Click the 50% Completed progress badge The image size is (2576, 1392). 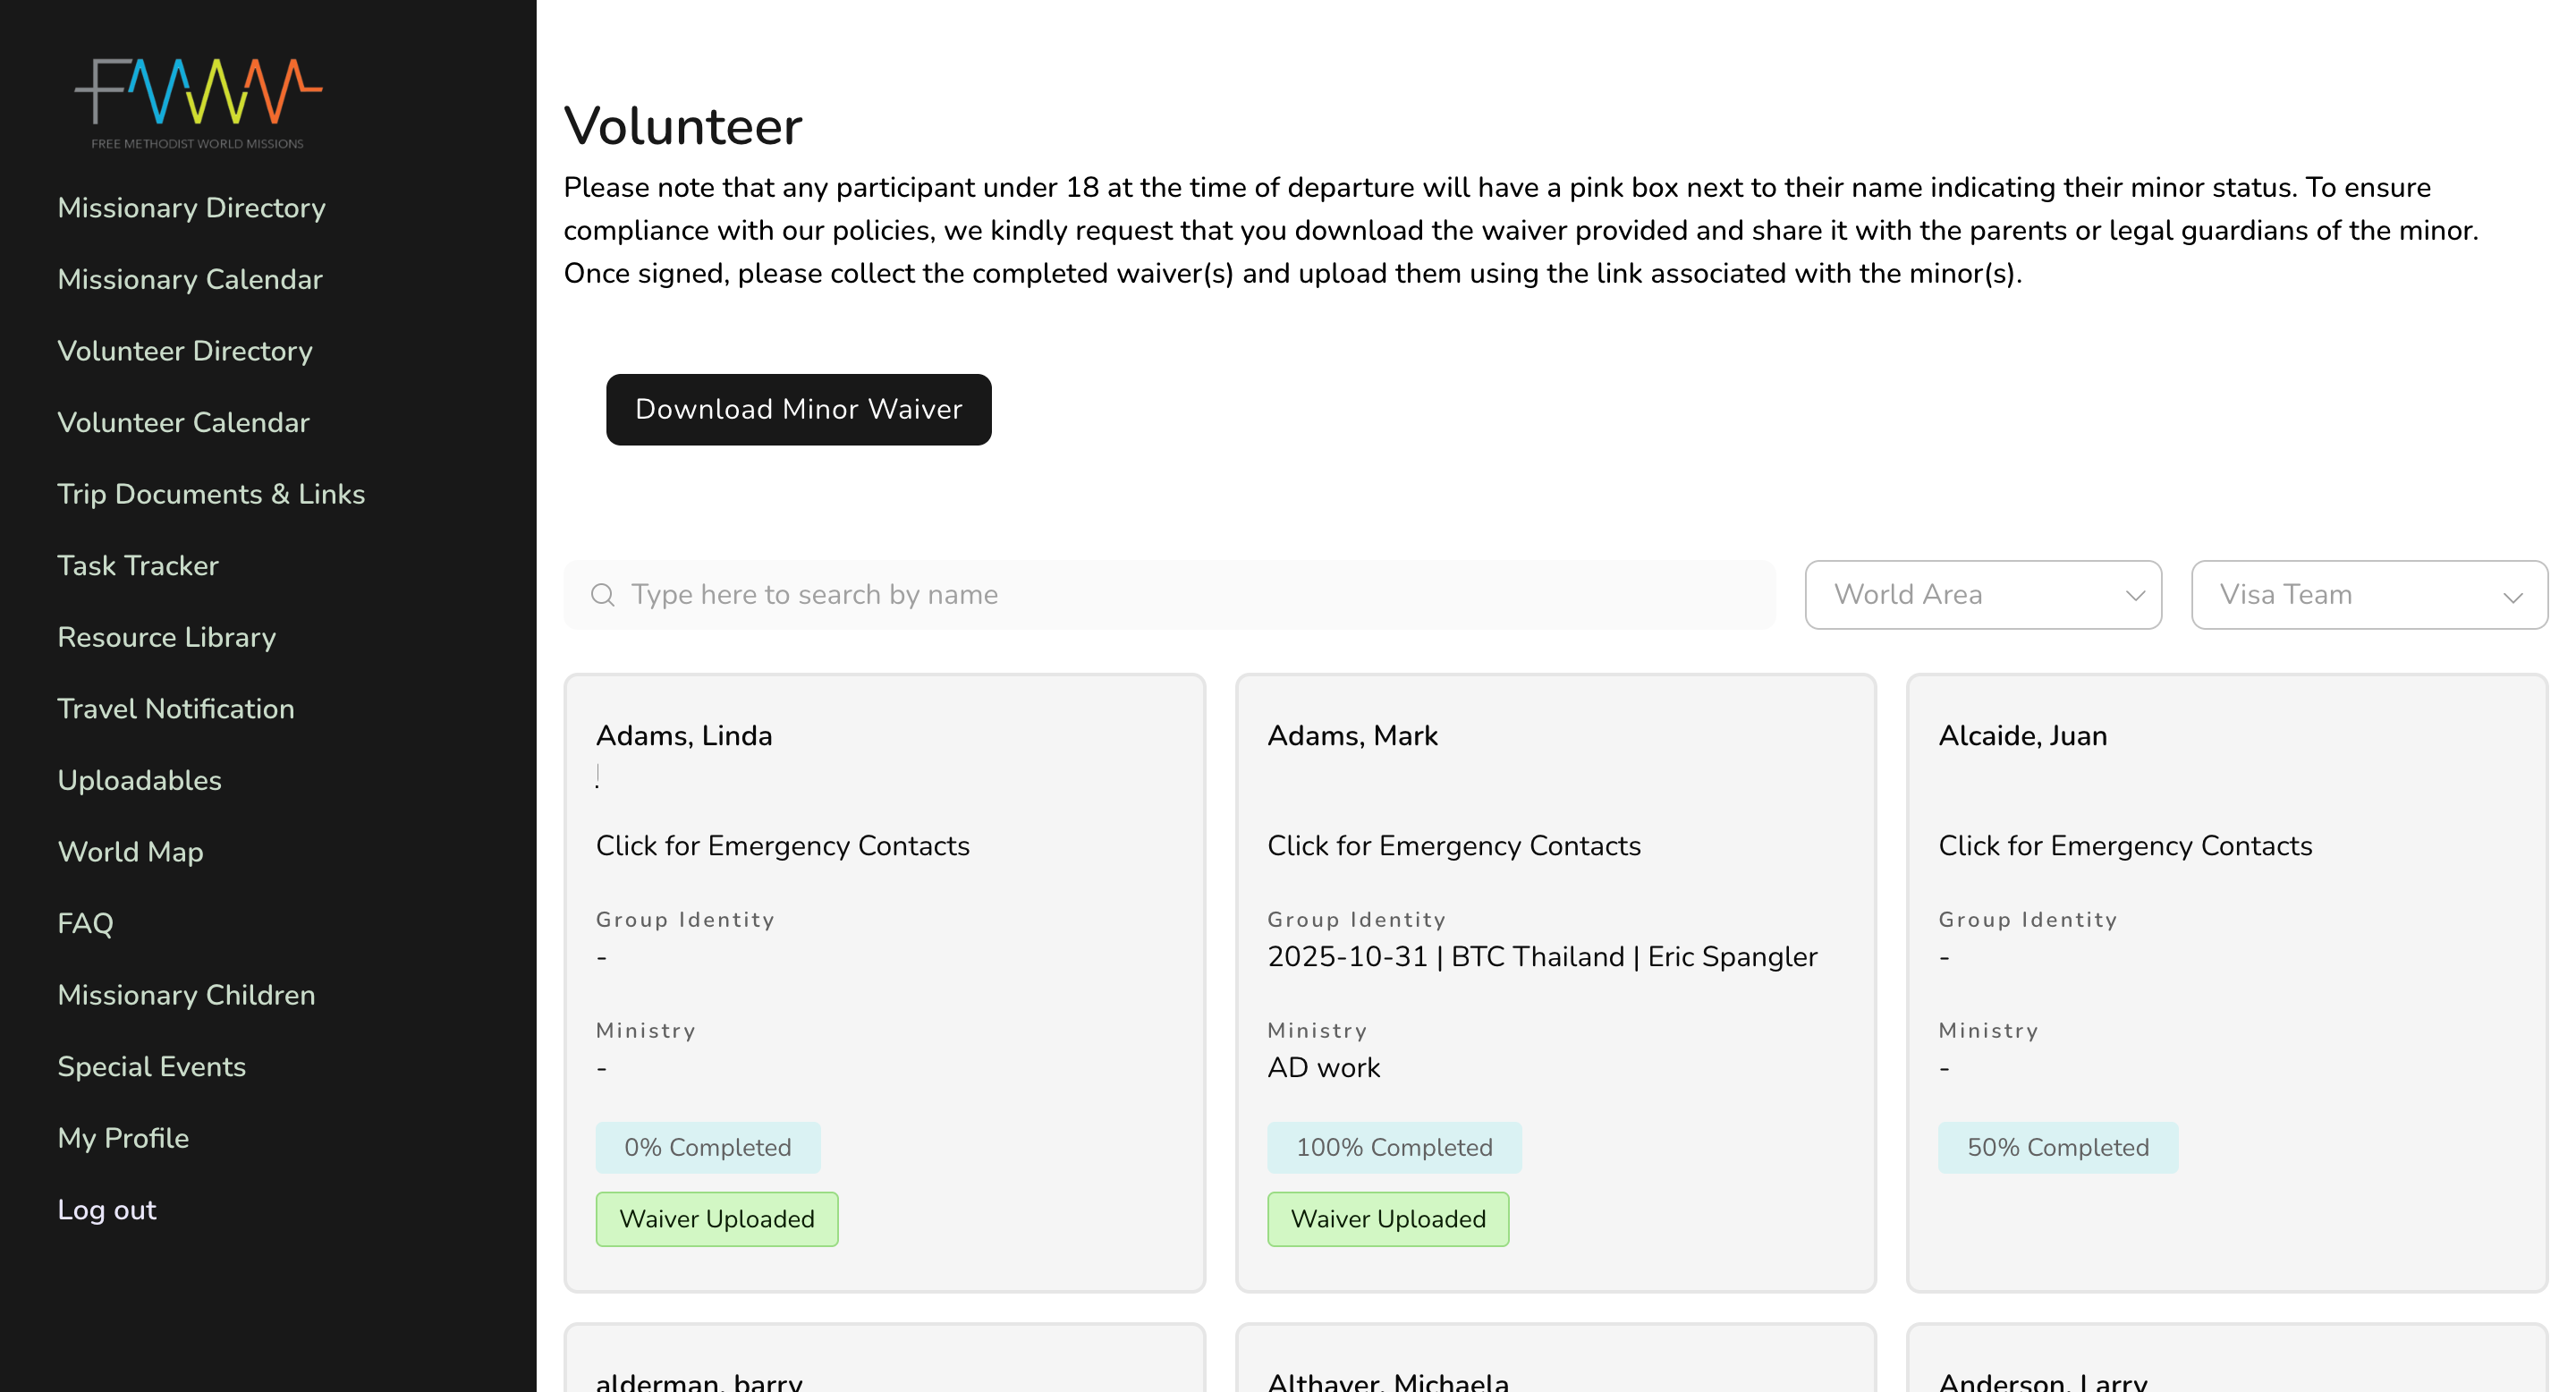coord(2057,1148)
